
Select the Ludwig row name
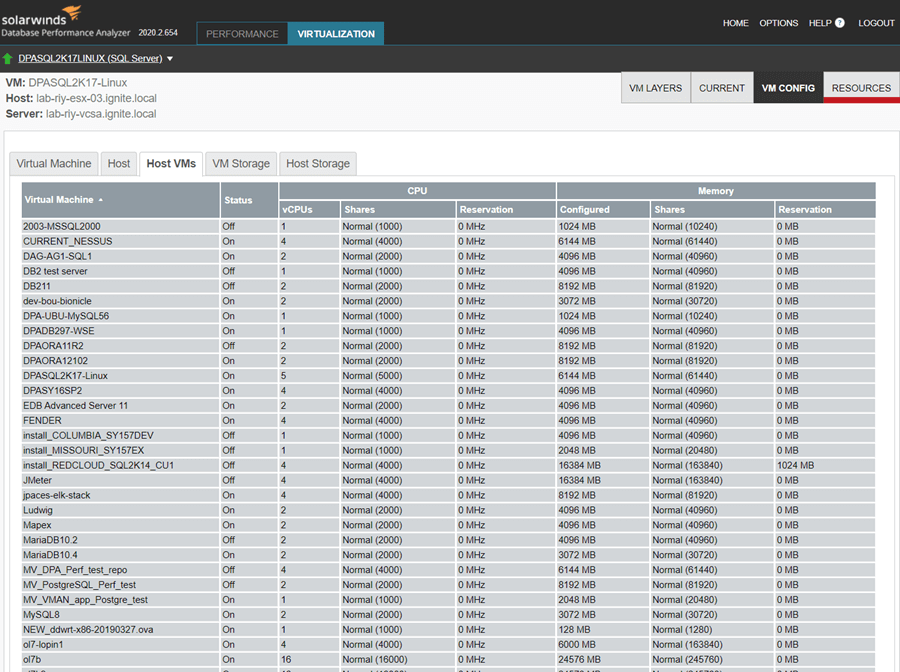(x=38, y=510)
